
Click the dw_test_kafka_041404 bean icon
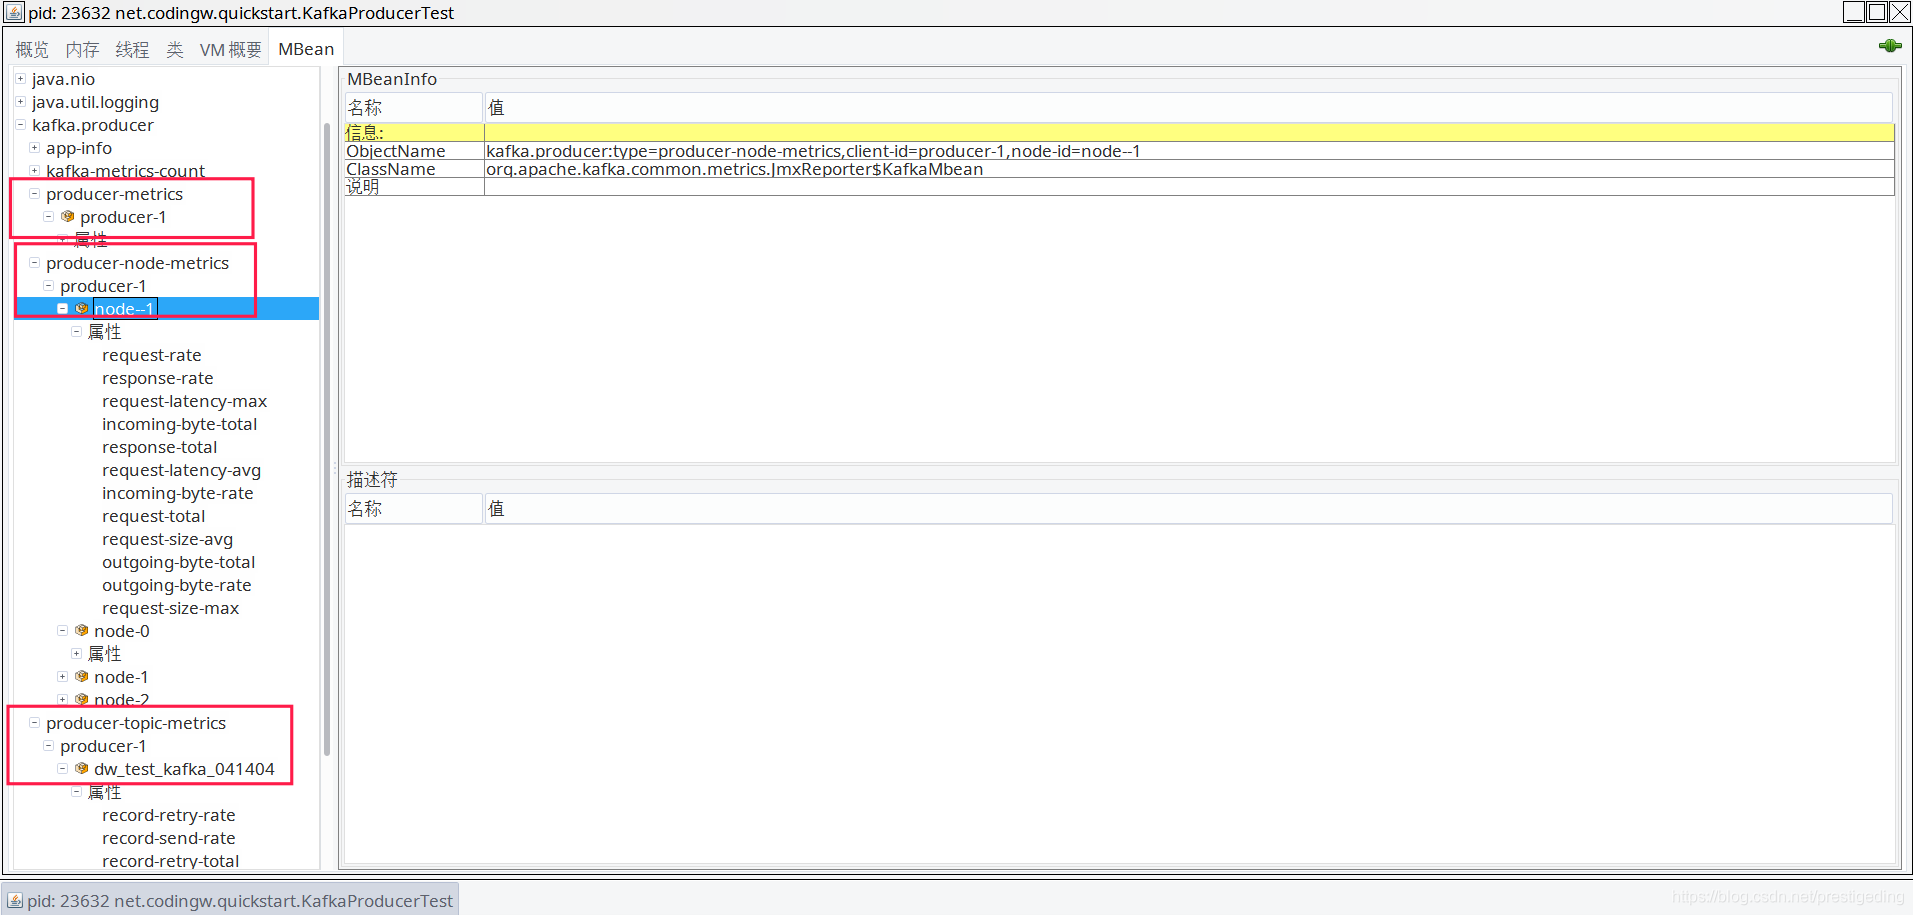pos(82,768)
